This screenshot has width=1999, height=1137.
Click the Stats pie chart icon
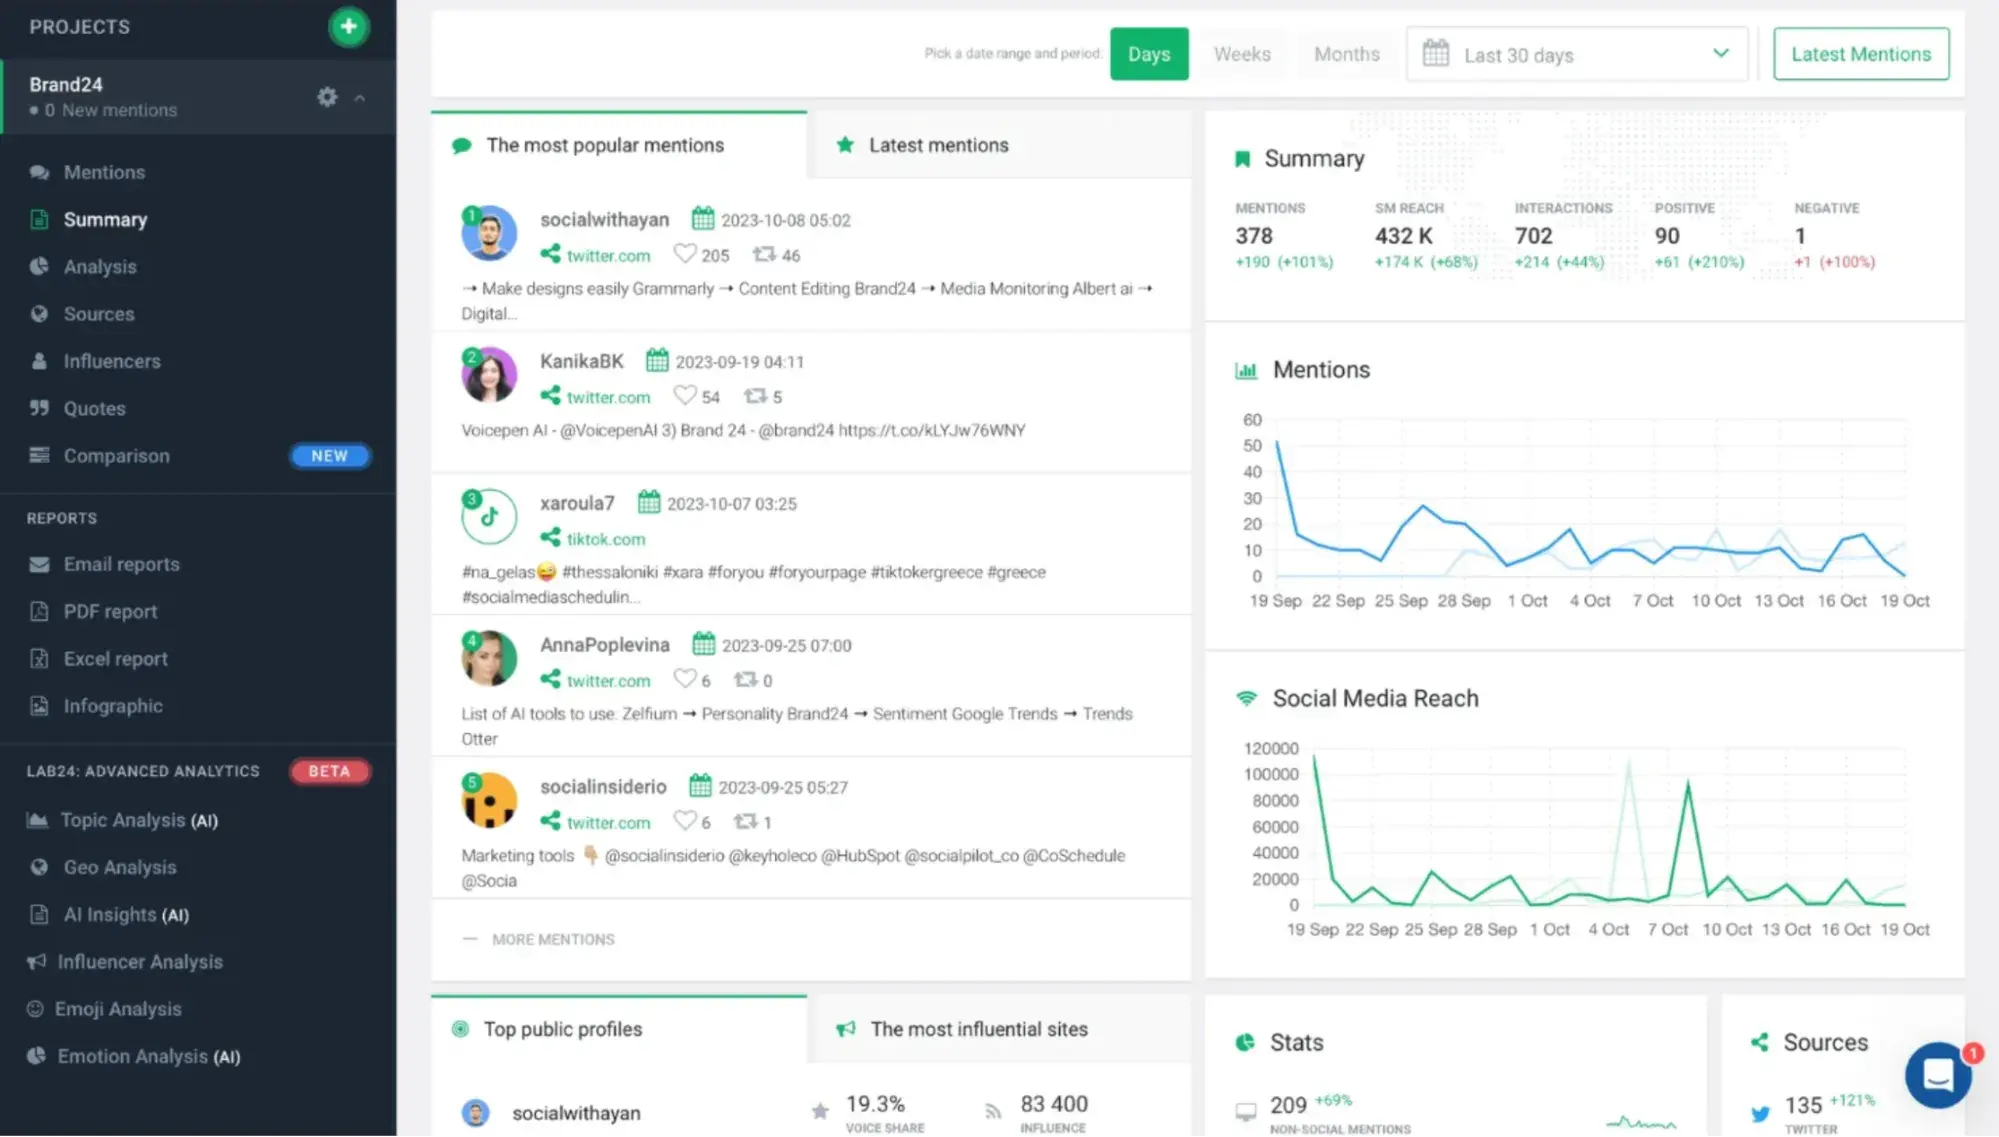[x=1245, y=1043]
